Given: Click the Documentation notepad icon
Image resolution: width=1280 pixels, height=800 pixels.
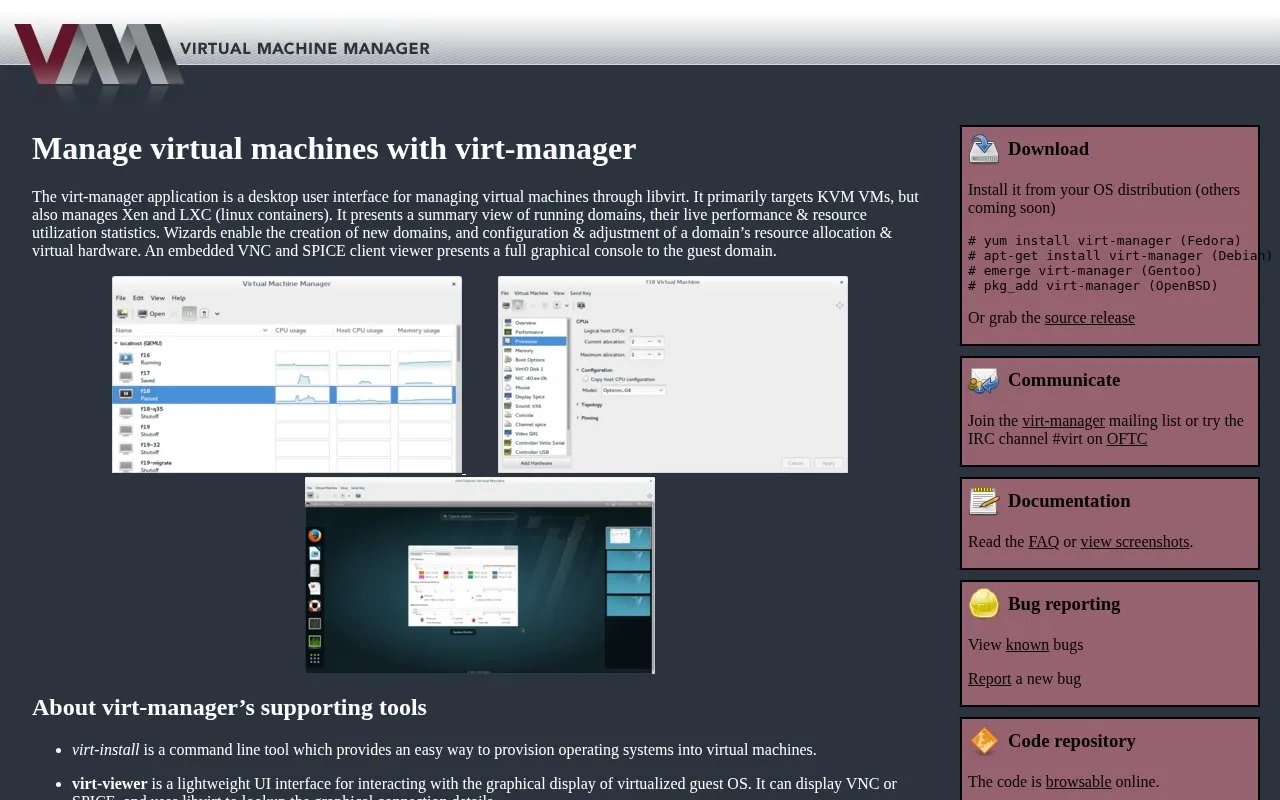Looking at the screenshot, I should [984, 501].
